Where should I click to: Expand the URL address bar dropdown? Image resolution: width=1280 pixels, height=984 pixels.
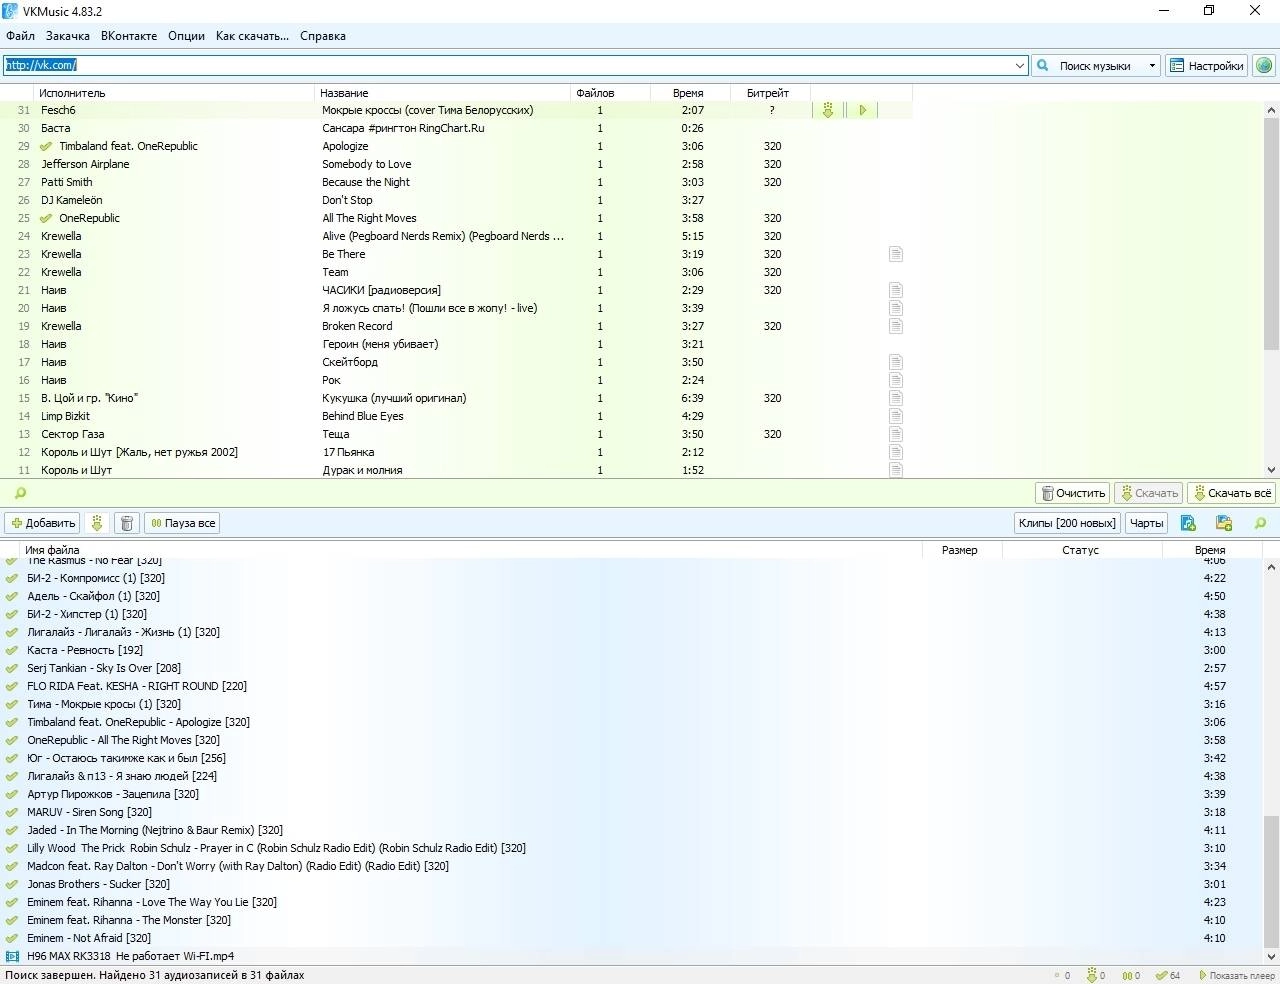pyautogui.click(x=1020, y=65)
